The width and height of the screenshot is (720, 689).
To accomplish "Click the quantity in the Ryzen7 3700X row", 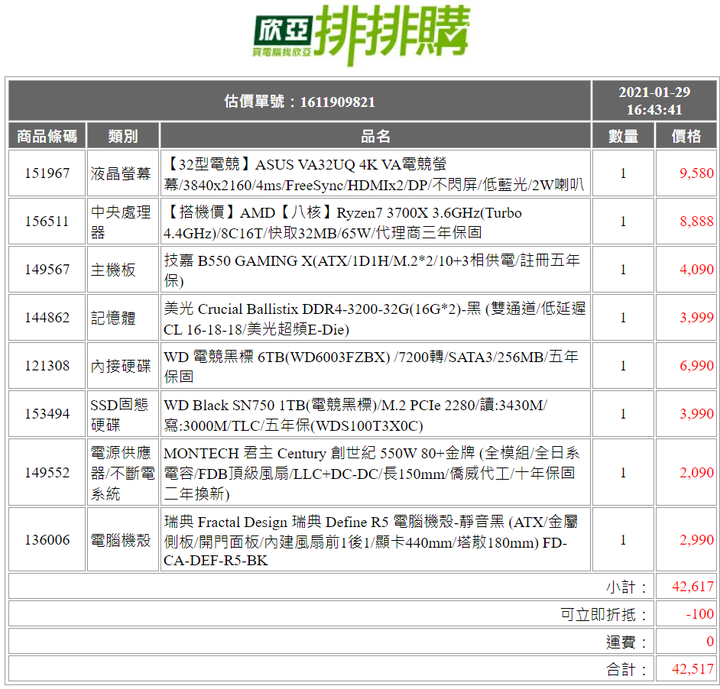I will coord(623,221).
